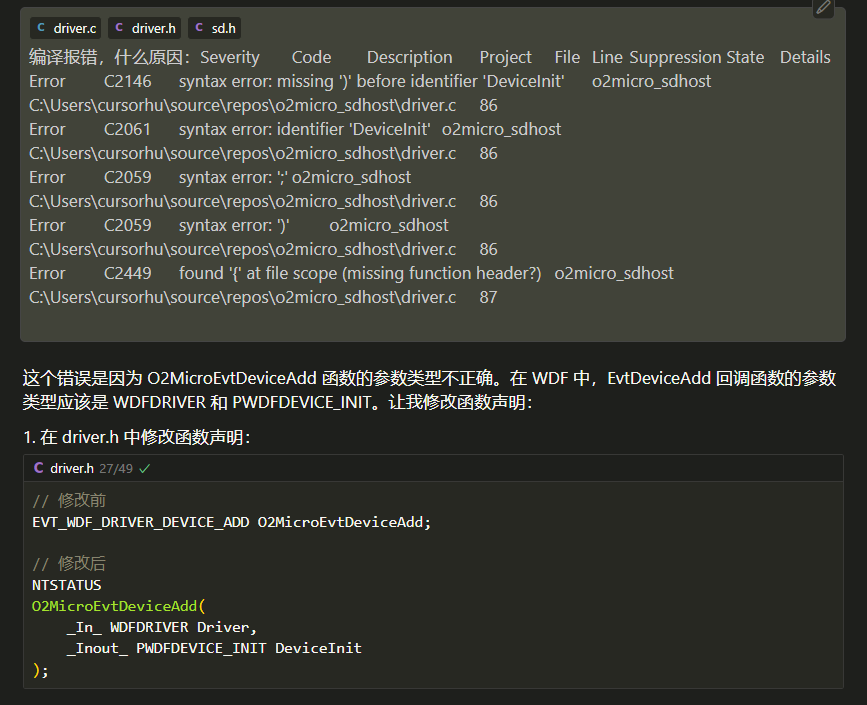Click the green applied checkmark in code header
Viewport: 867px width, 705px height.
(x=145, y=469)
